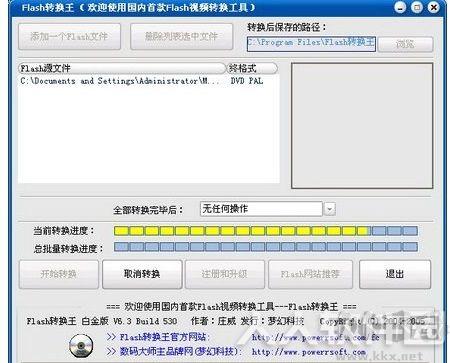The height and width of the screenshot is (363, 450).
Task: Click the preview pane area
Action: point(362,126)
